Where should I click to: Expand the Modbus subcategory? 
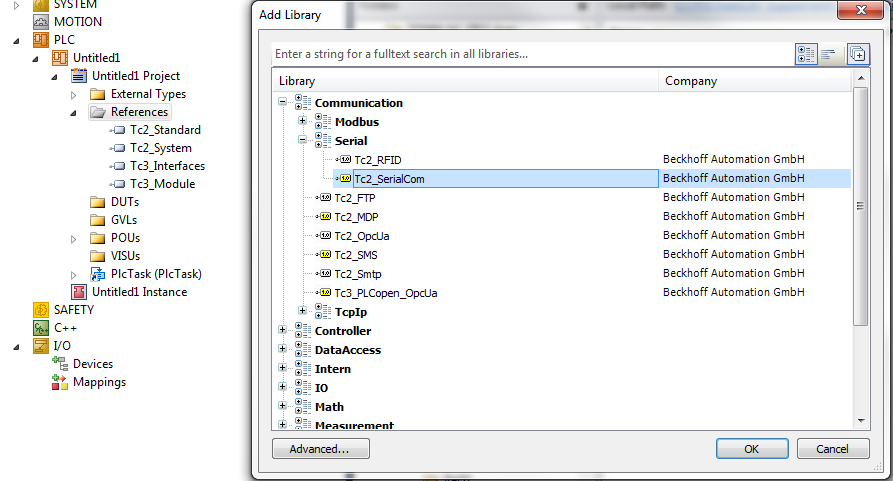302,121
